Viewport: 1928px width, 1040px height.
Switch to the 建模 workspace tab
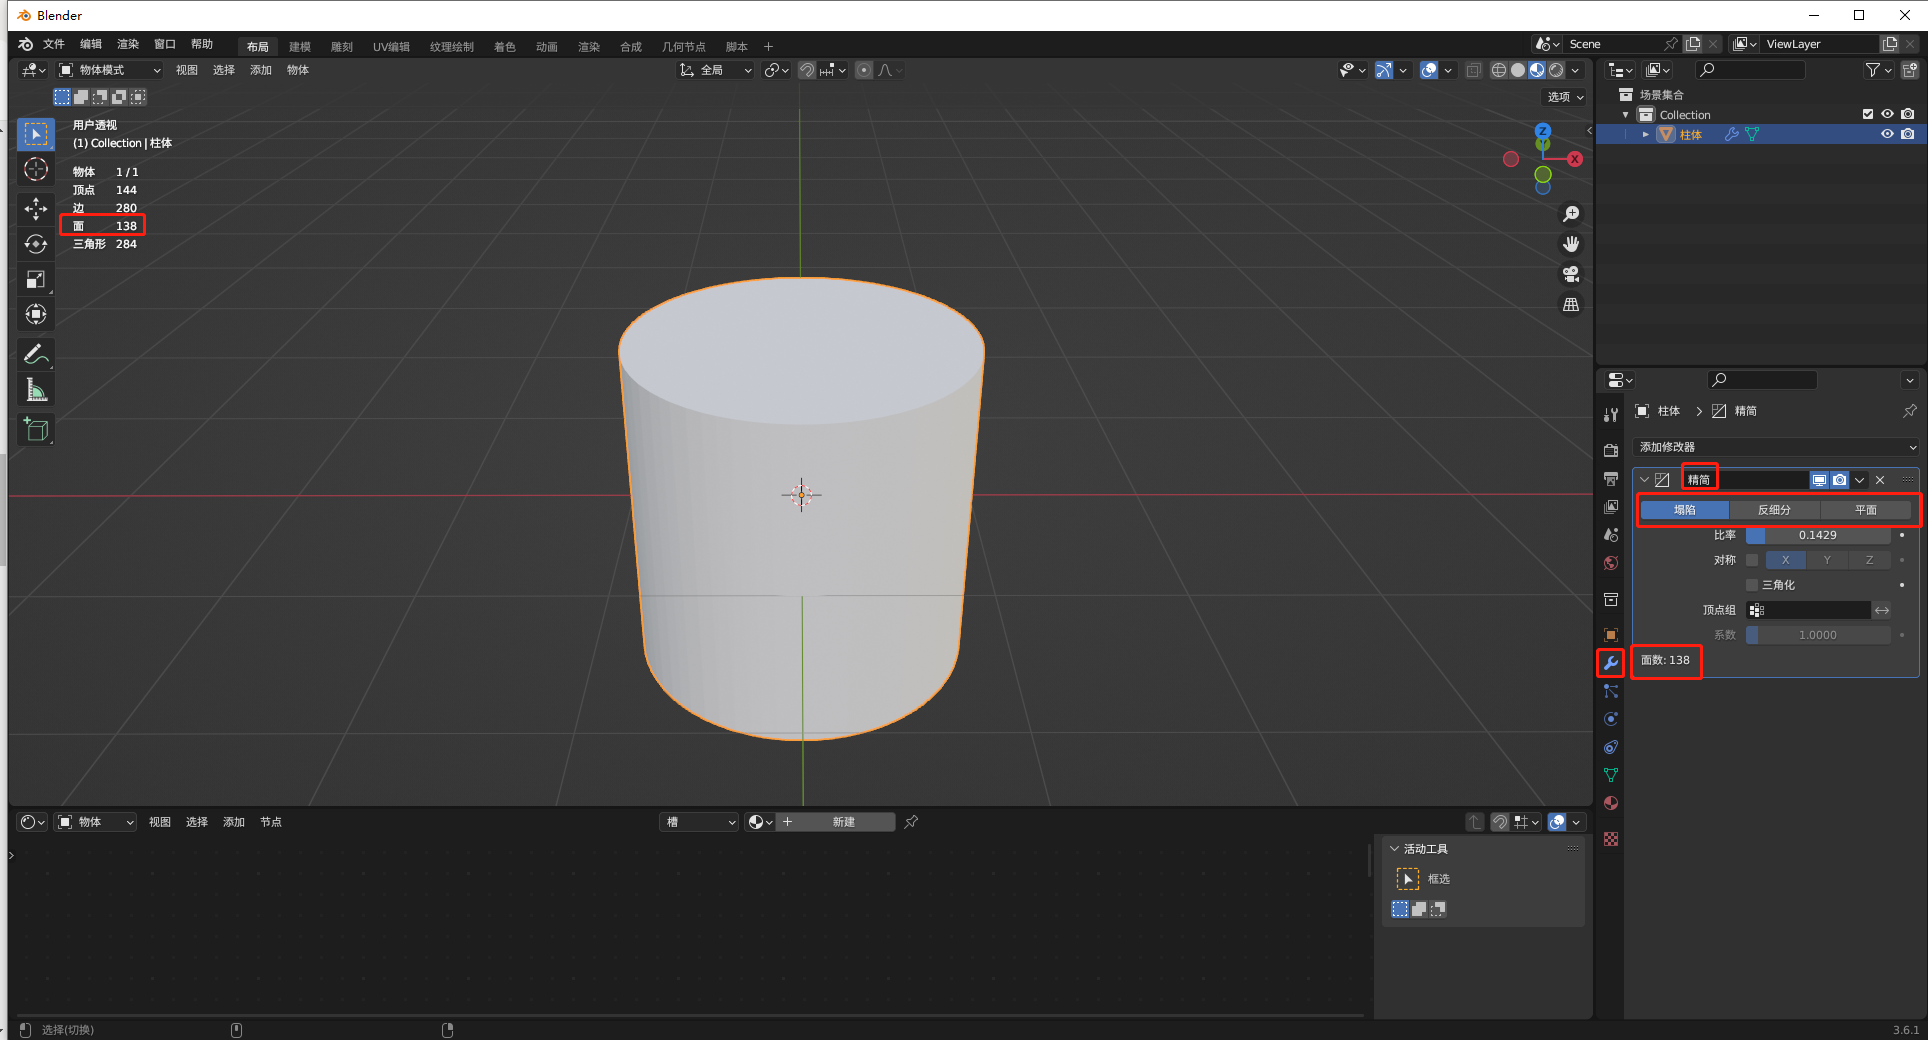point(300,47)
